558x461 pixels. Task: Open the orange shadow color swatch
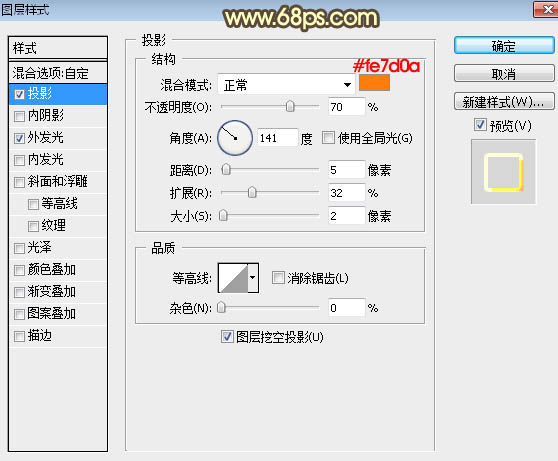tap(374, 83)
